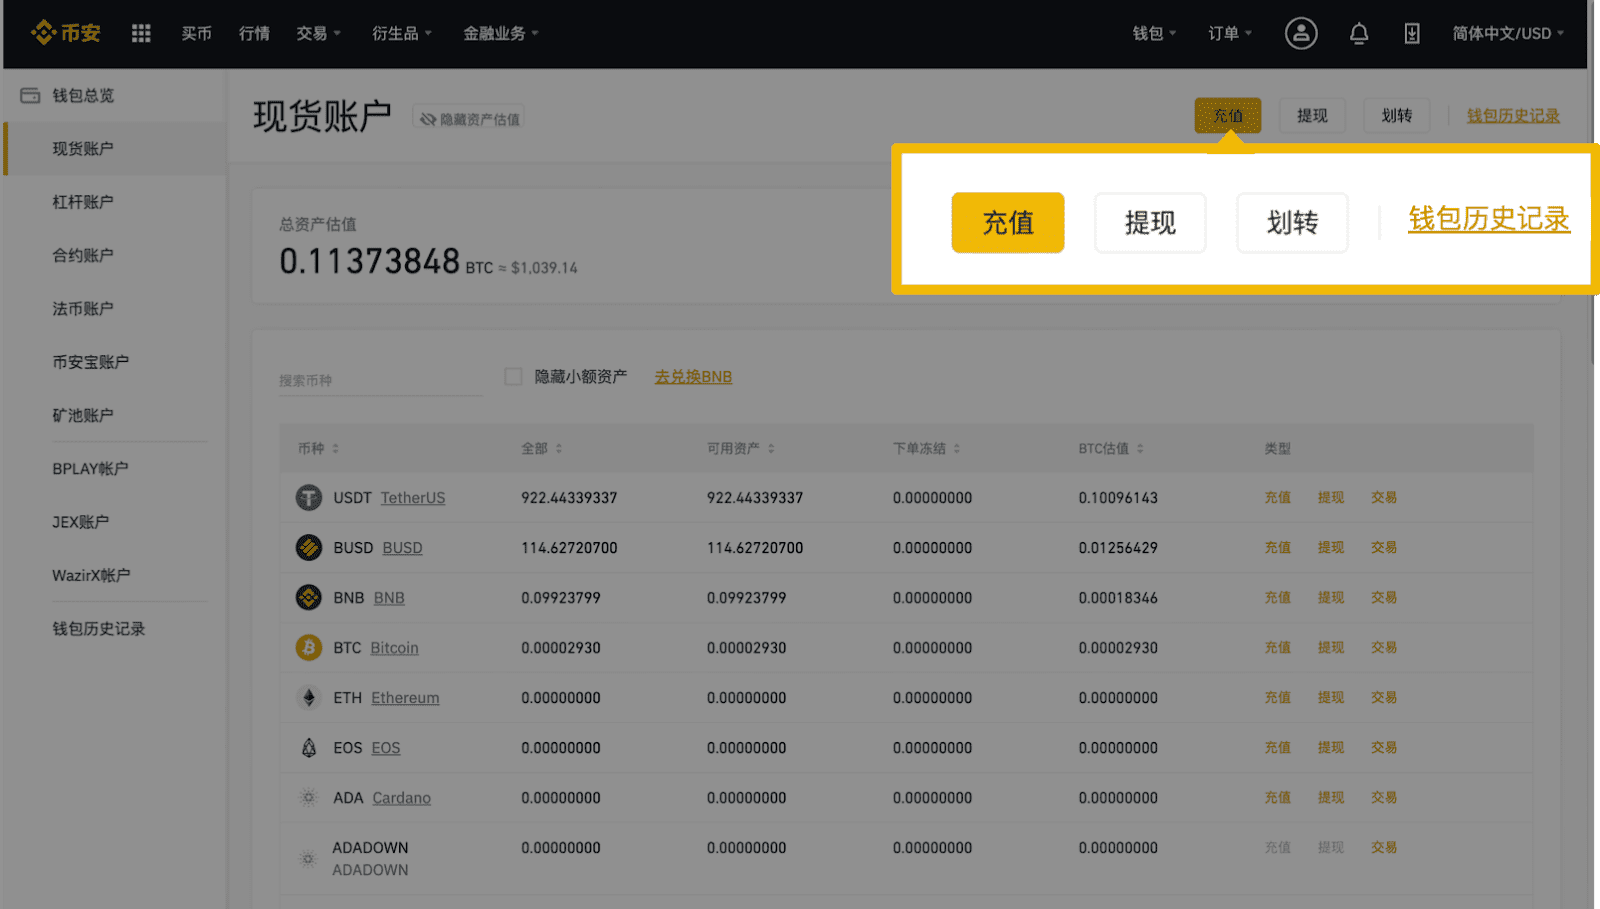Open the Ethereum coin link

coord(405,698)
